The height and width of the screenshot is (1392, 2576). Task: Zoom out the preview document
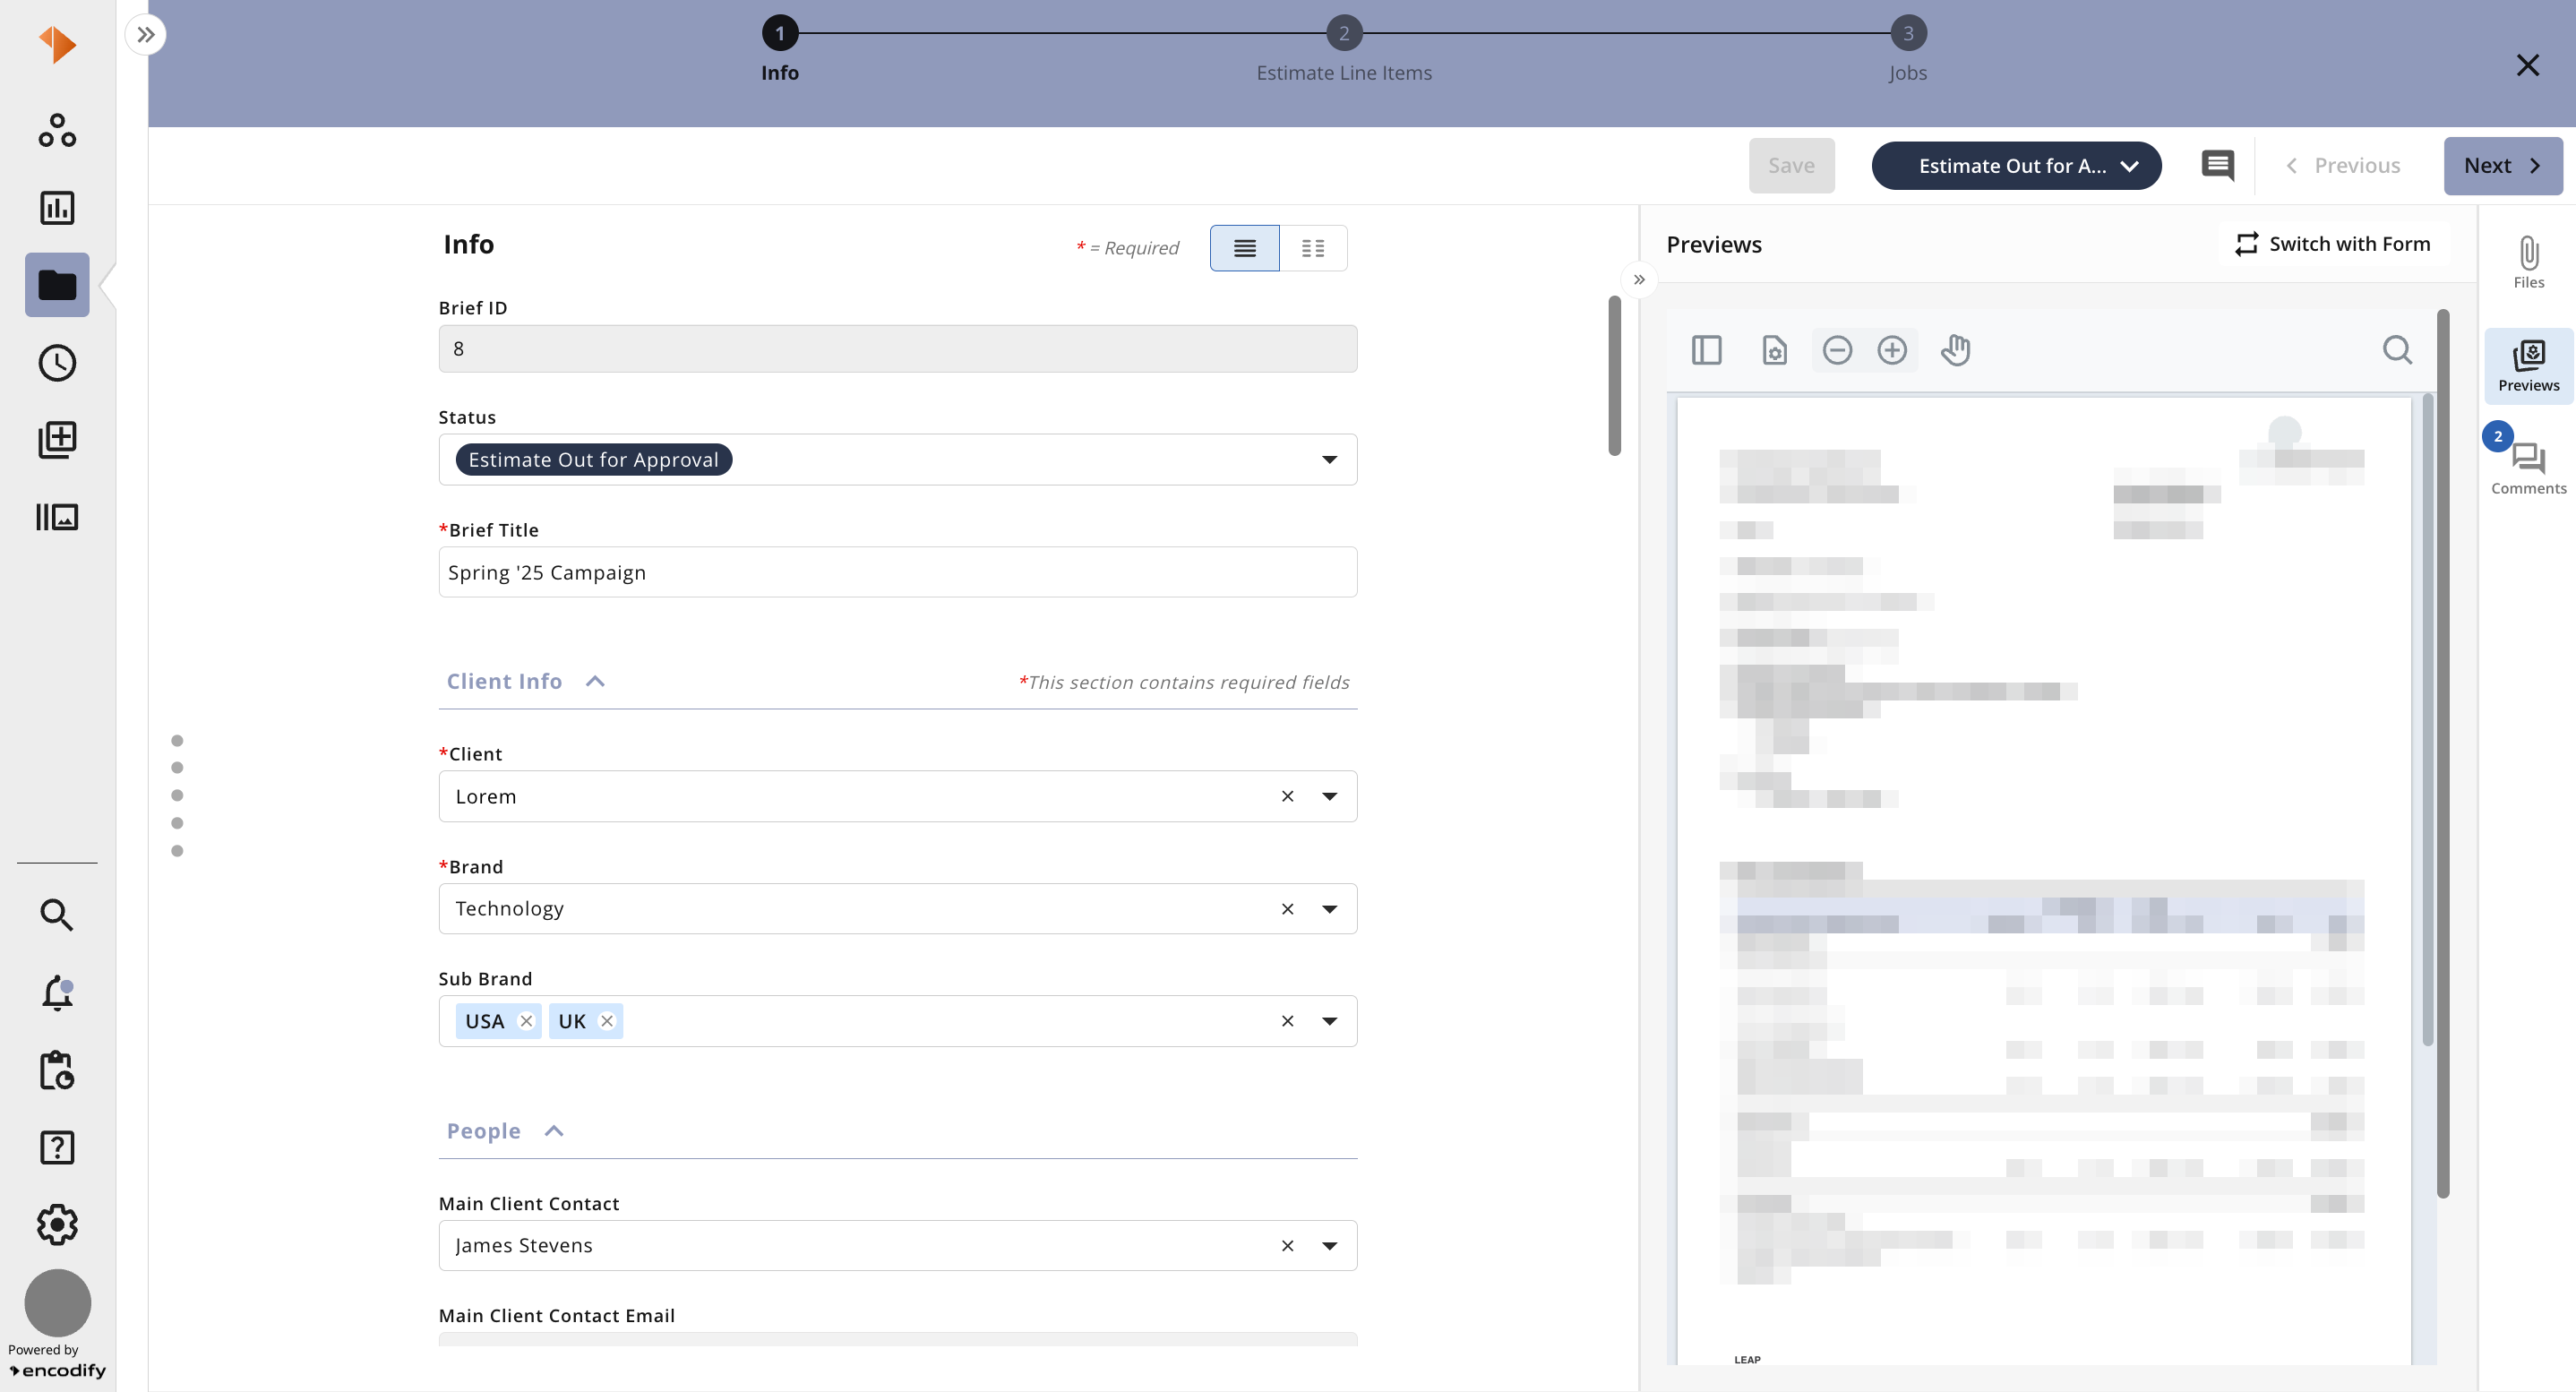(1837, 350)
